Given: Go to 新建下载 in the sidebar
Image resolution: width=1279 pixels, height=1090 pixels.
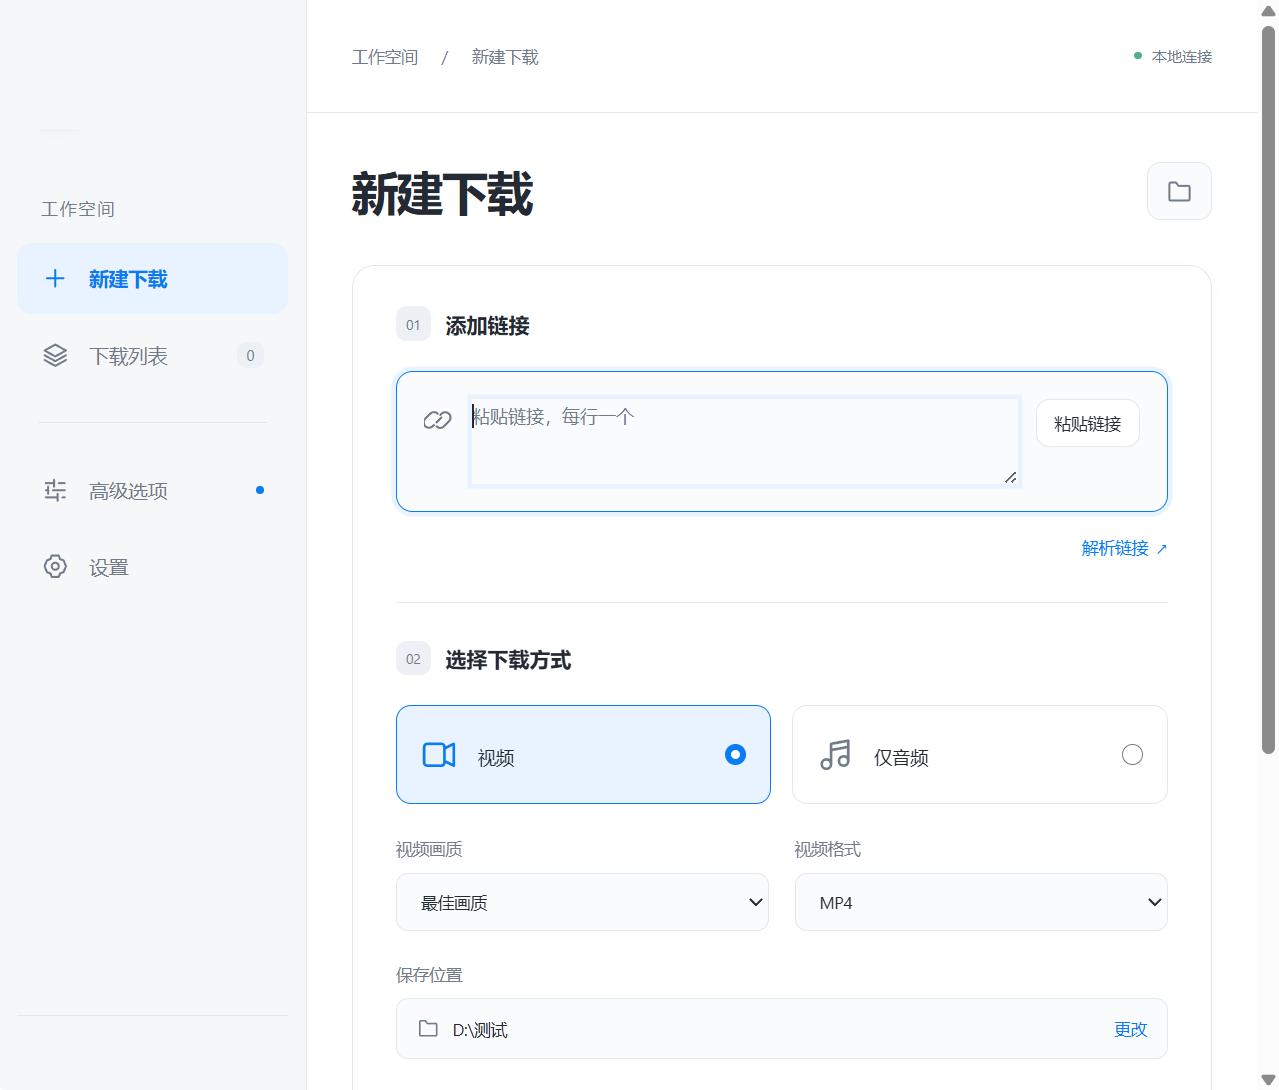Looking at the screenshot, I should [x=152, y=279].
